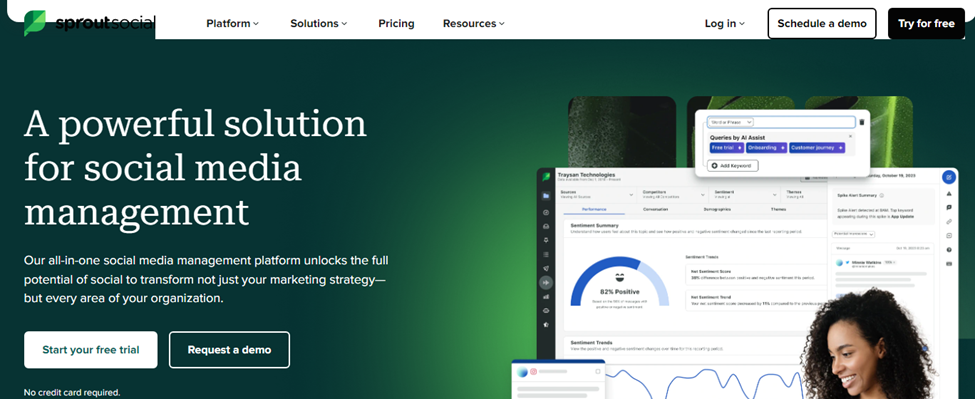Click Start your free trial
975x399 pixels.
point(91,350)
